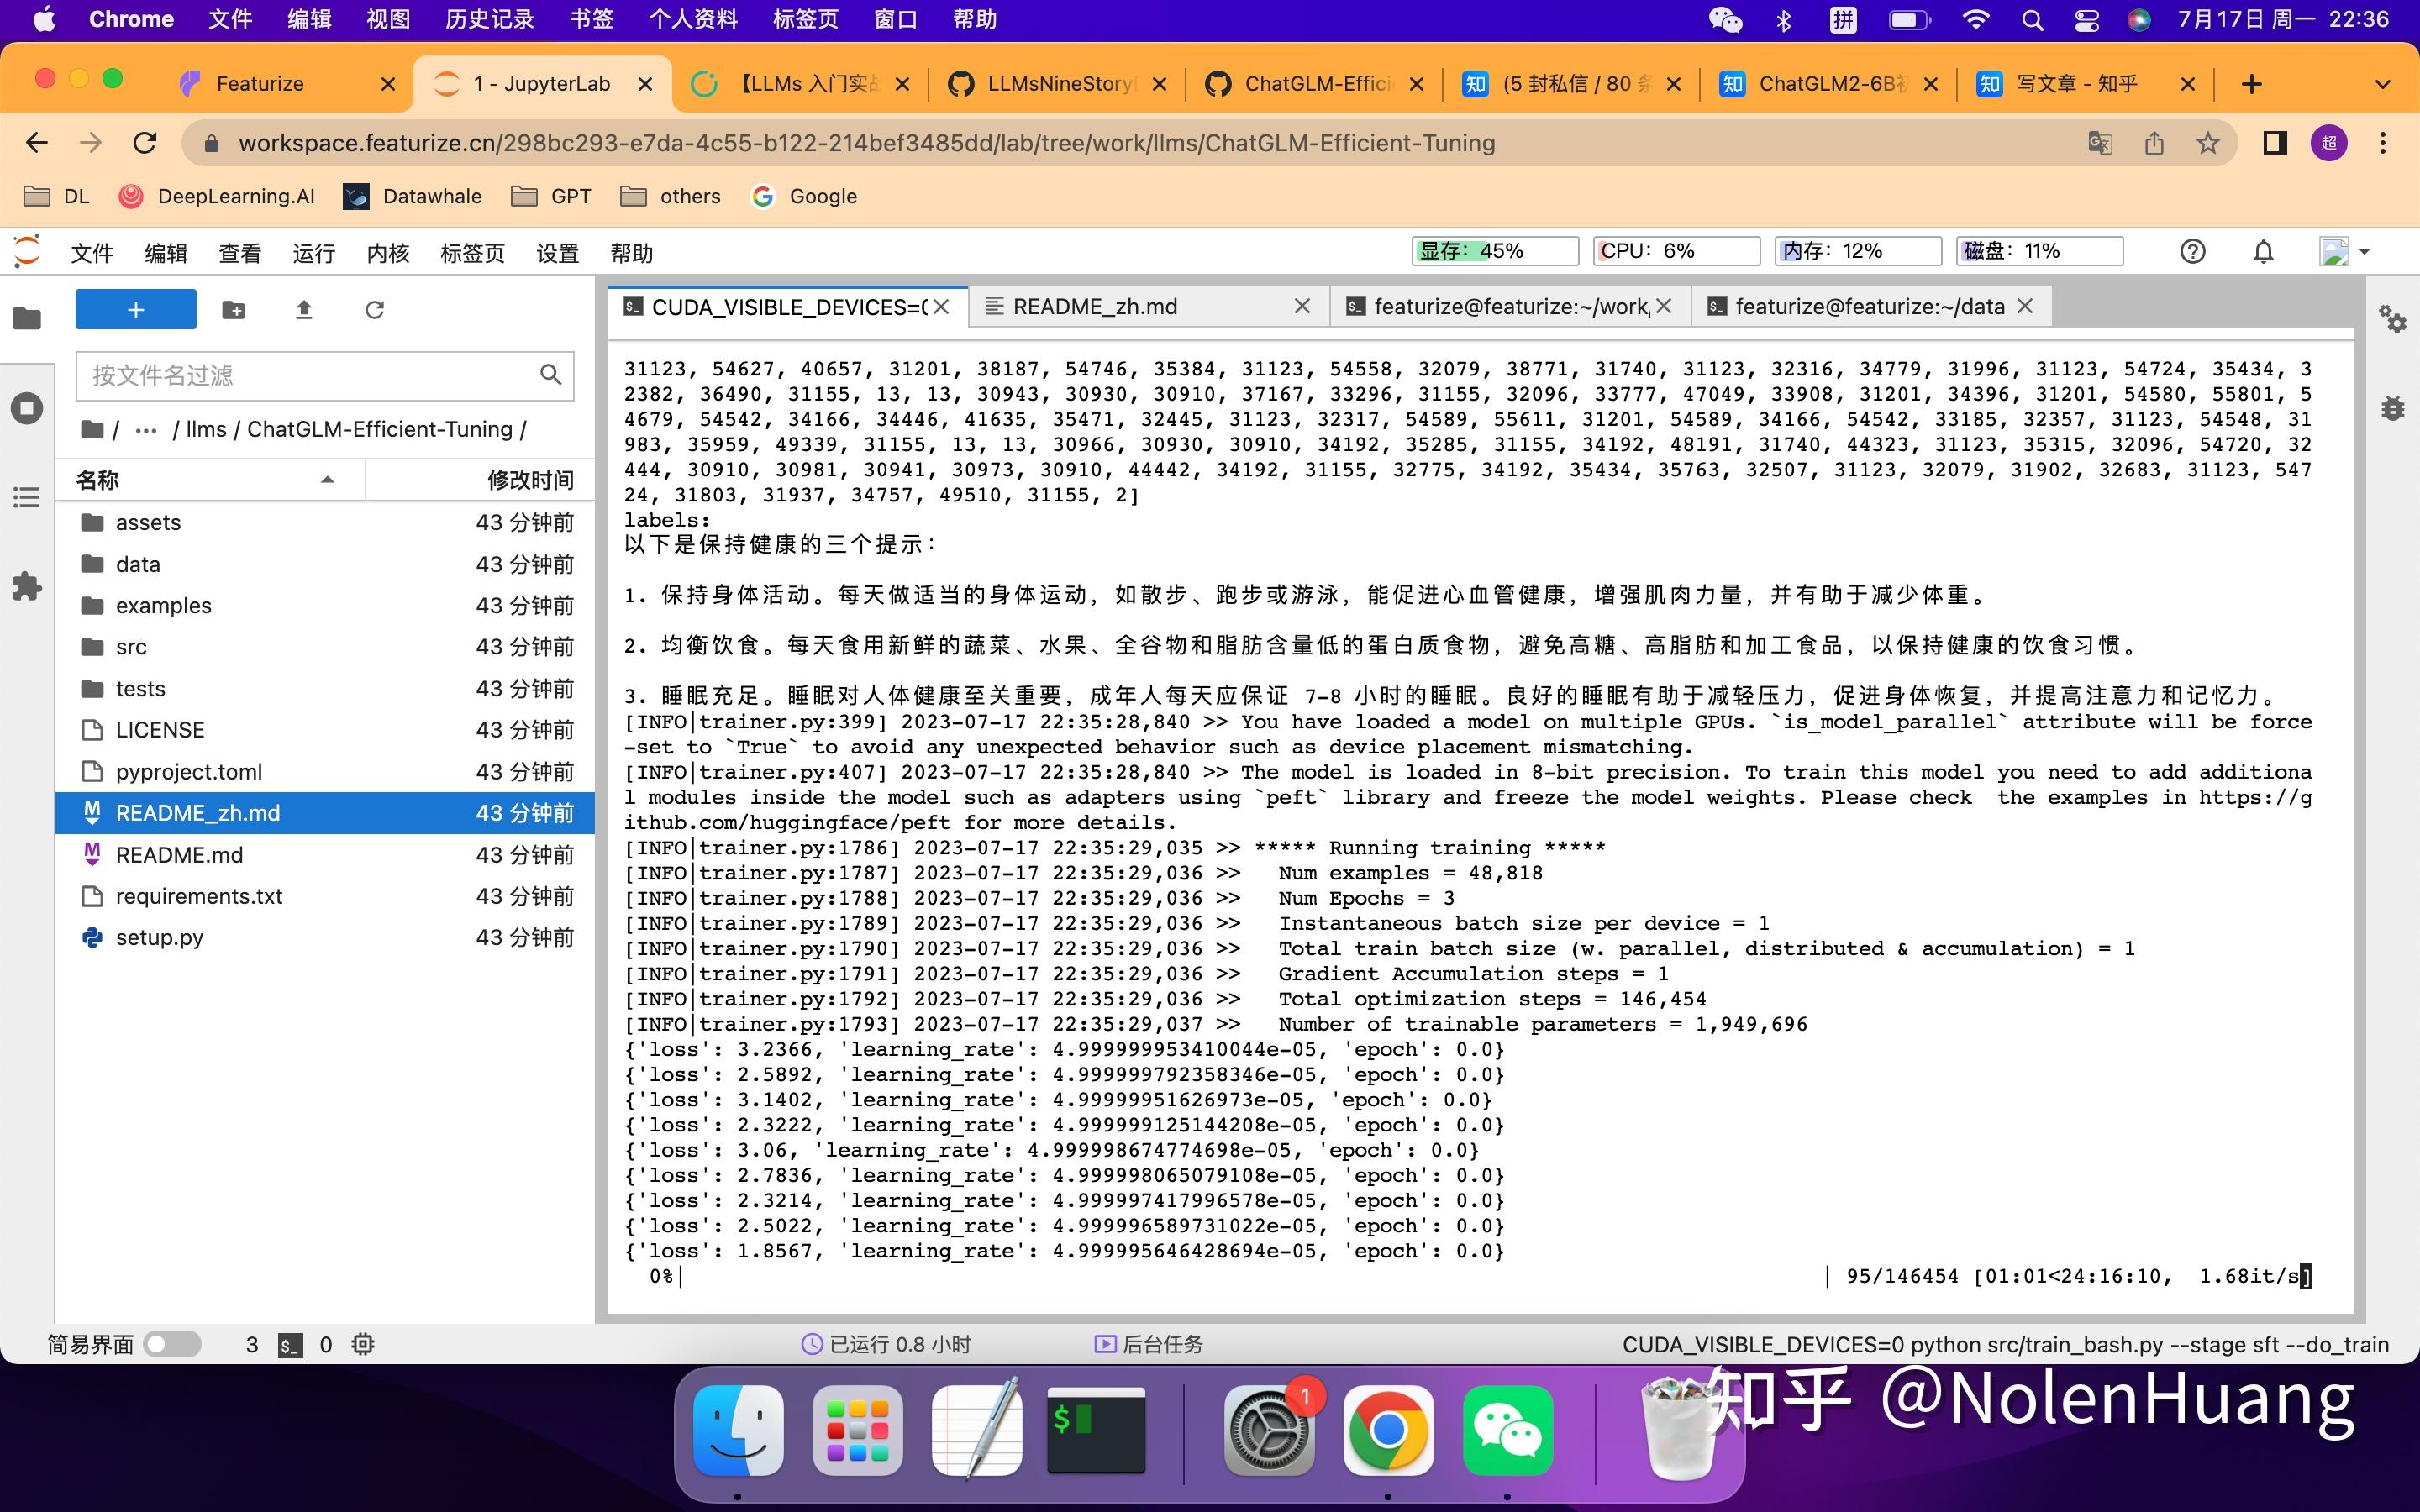The image size is (2420, 1512).
Task: Open the src folder
Action: pyautogui.click(x=325, y=647)
